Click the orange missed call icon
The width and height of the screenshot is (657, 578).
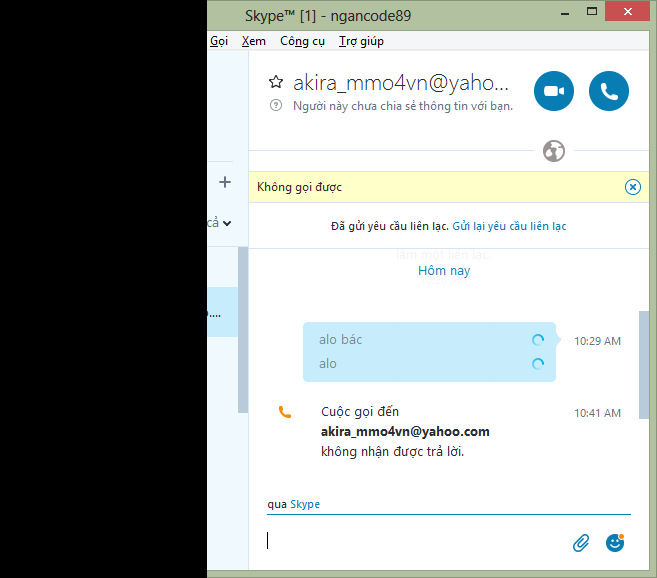pyautogui.click(x=285, y=412)
